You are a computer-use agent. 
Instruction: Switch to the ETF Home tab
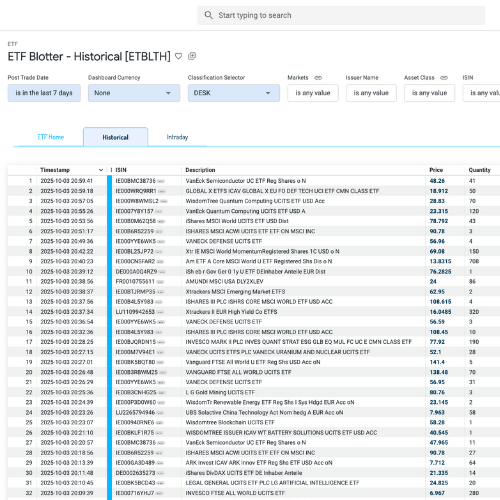(x=50, y=137)
